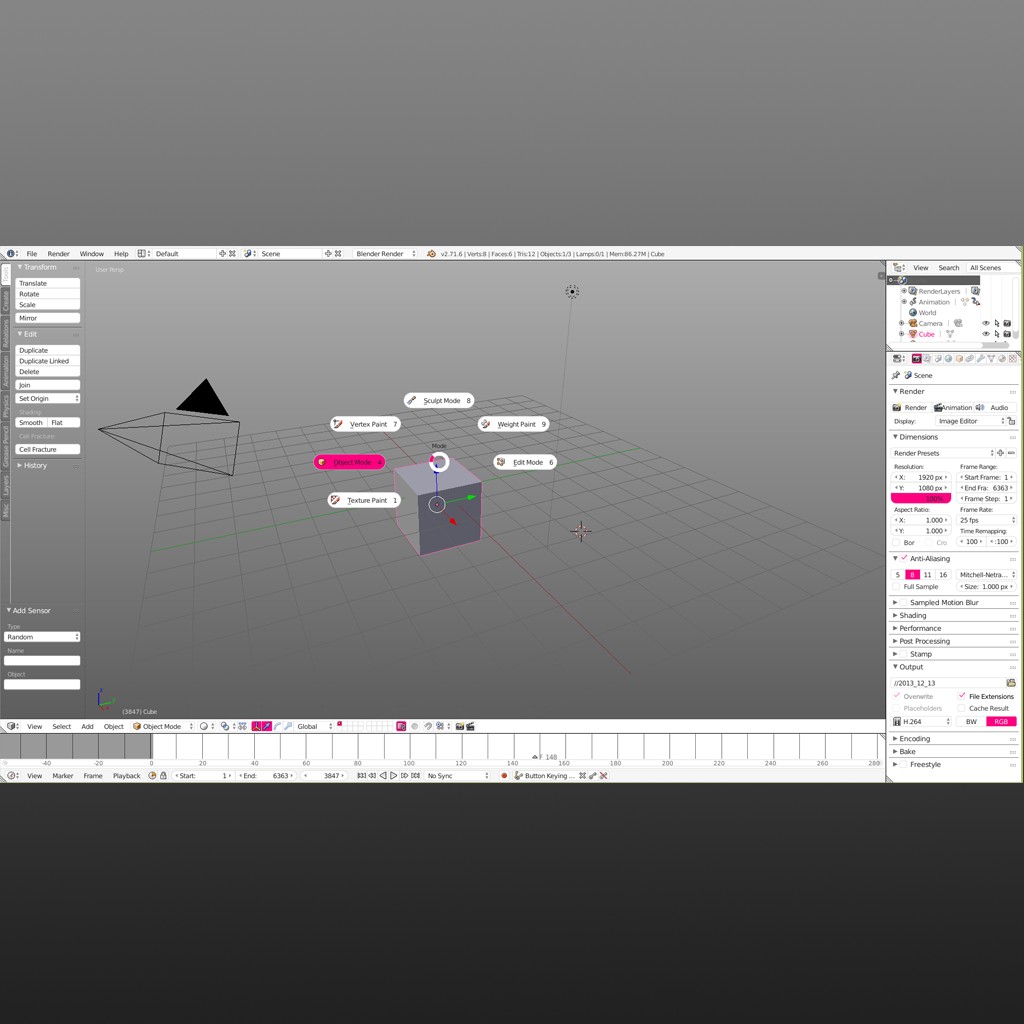The width and height of the screenshot is (1024, 1024).
Task: Open the World properties tab
Action: [948, 358]
